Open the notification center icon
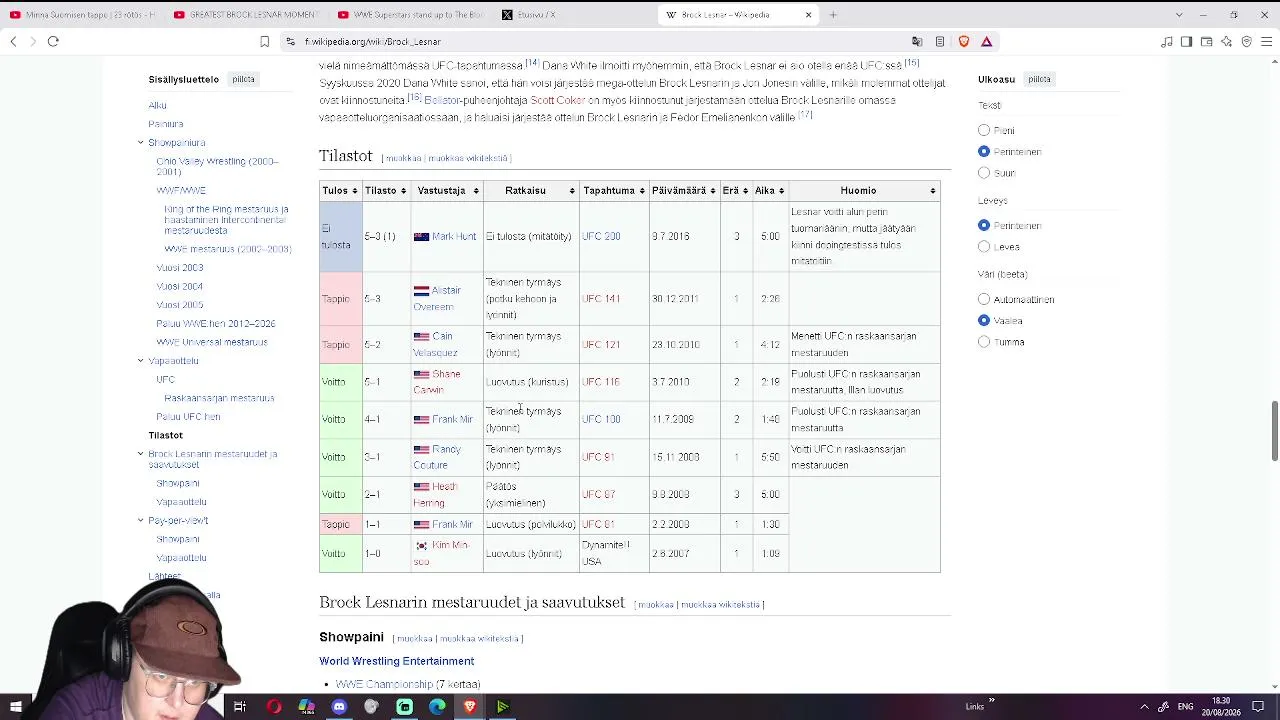 point(1259,707)
